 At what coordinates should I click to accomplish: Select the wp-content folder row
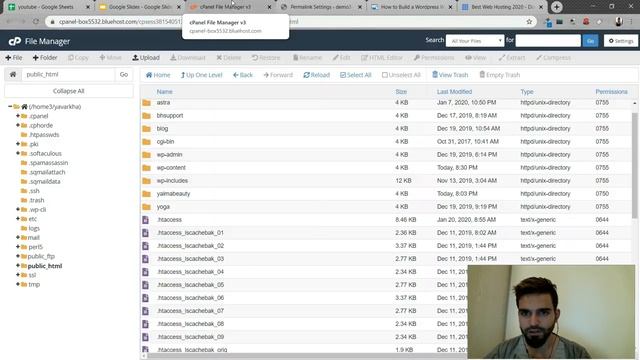[387, 168]
